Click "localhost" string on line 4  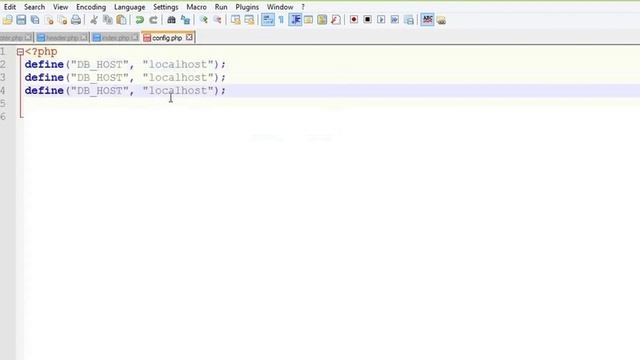pos(178,91)
